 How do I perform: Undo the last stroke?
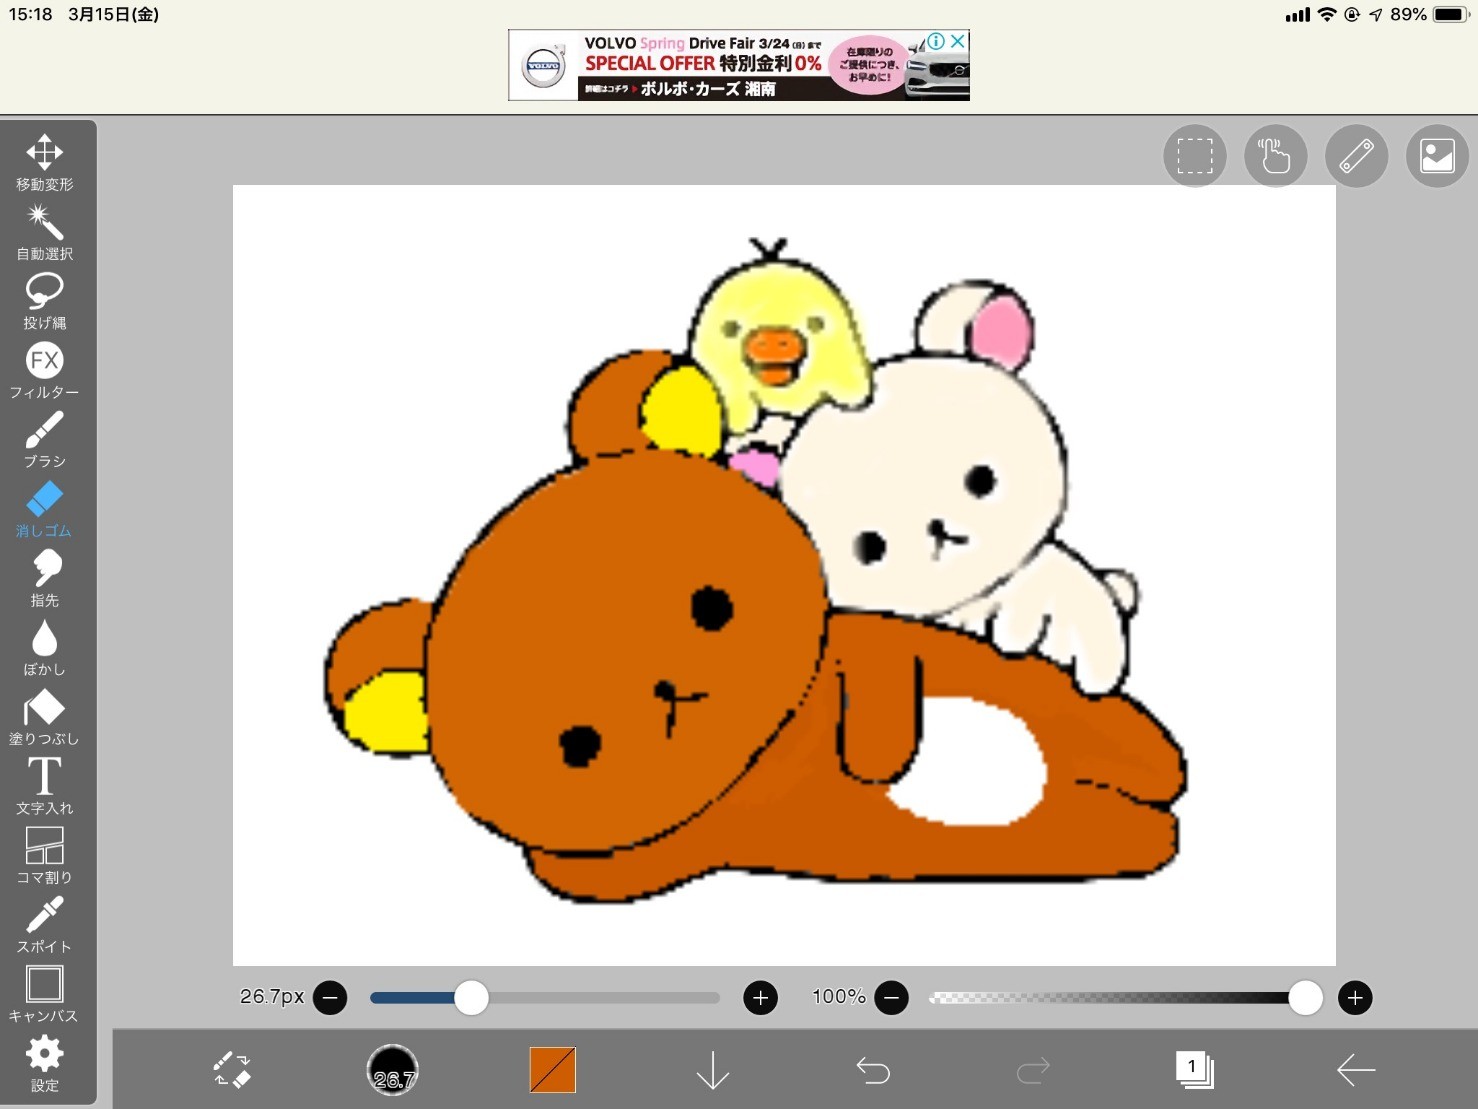pyautogui.click(x=873, y=1070)
